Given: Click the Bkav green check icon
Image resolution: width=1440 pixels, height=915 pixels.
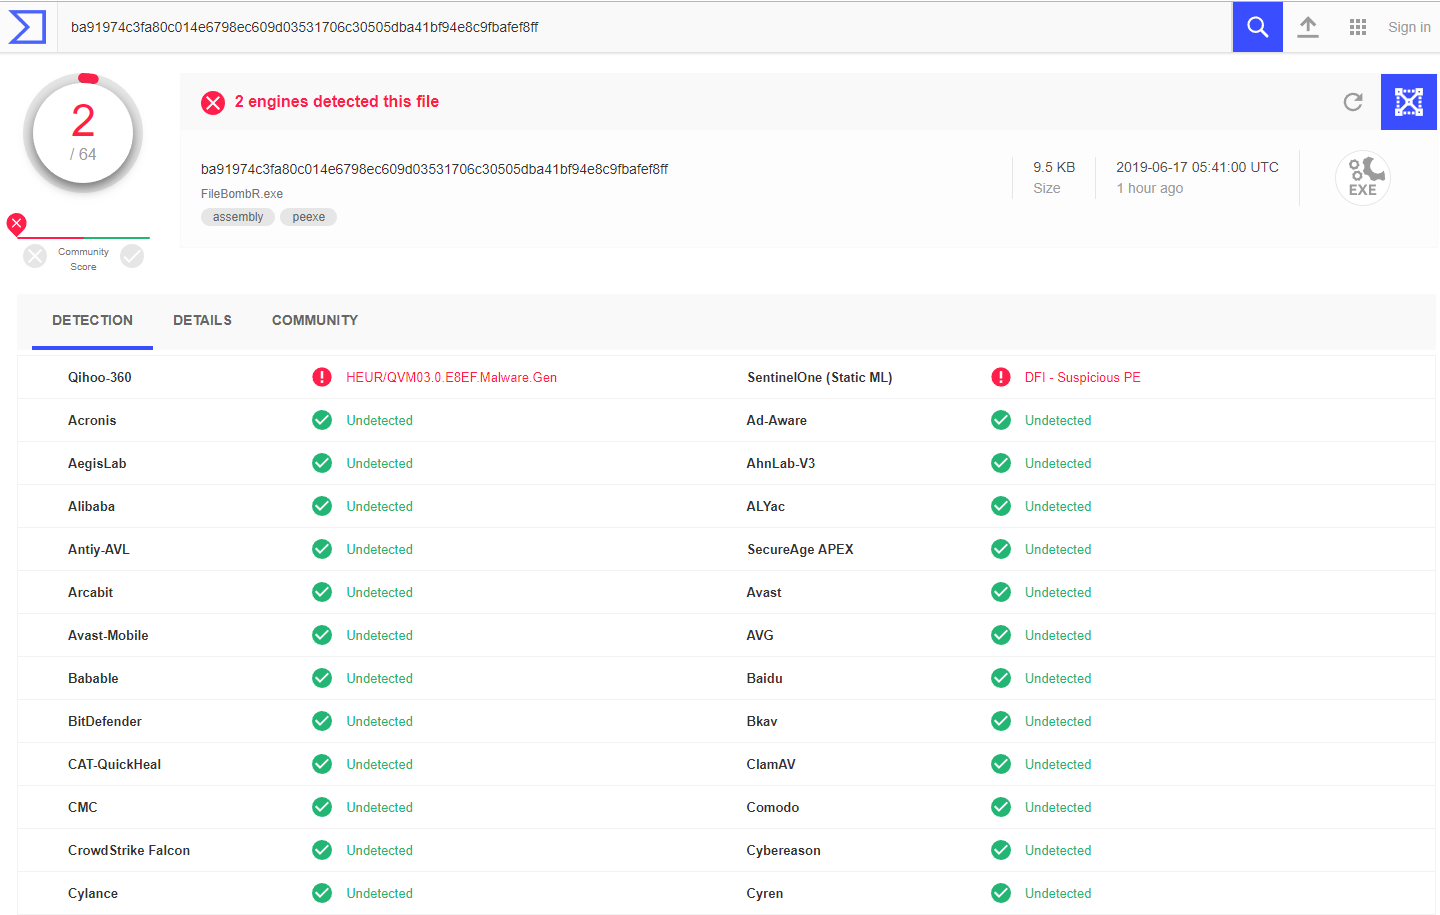Looking at the screenshot, I should point(1001,721).
